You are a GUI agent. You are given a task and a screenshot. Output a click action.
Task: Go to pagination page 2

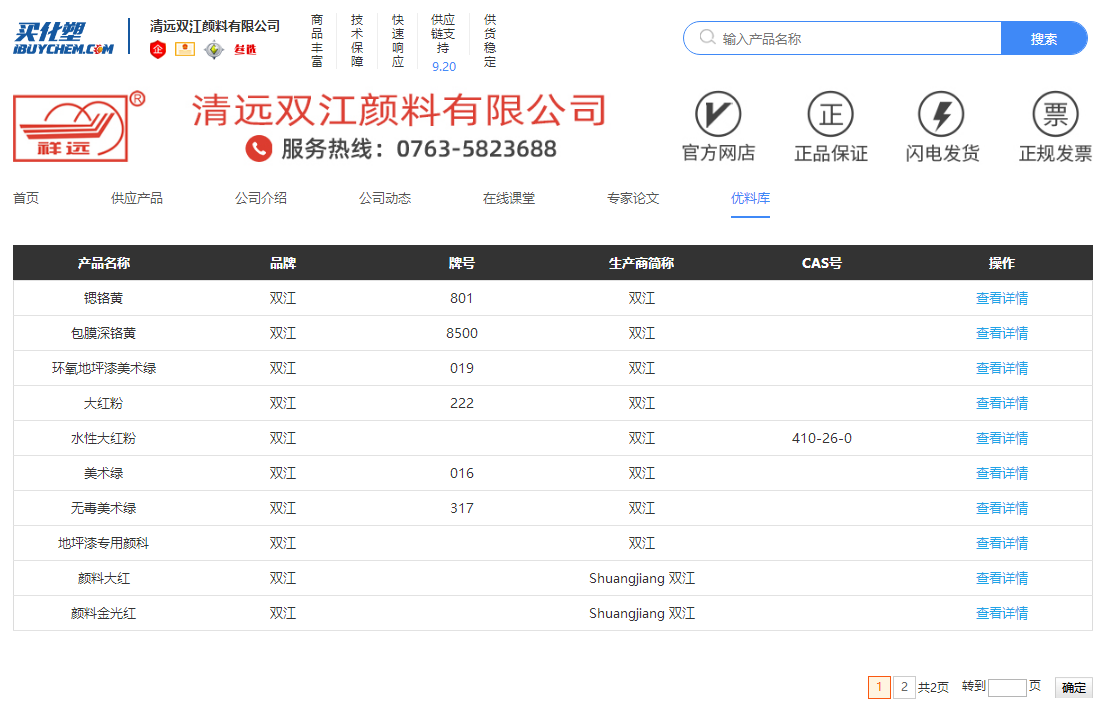(x=904, y=687)
